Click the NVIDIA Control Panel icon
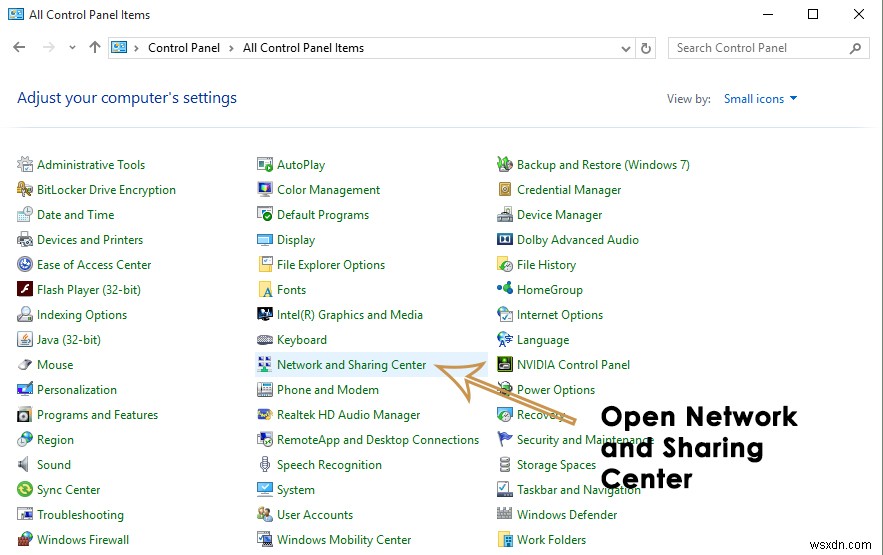This screenshot has height=555, width=883. (x=505, y=365)
